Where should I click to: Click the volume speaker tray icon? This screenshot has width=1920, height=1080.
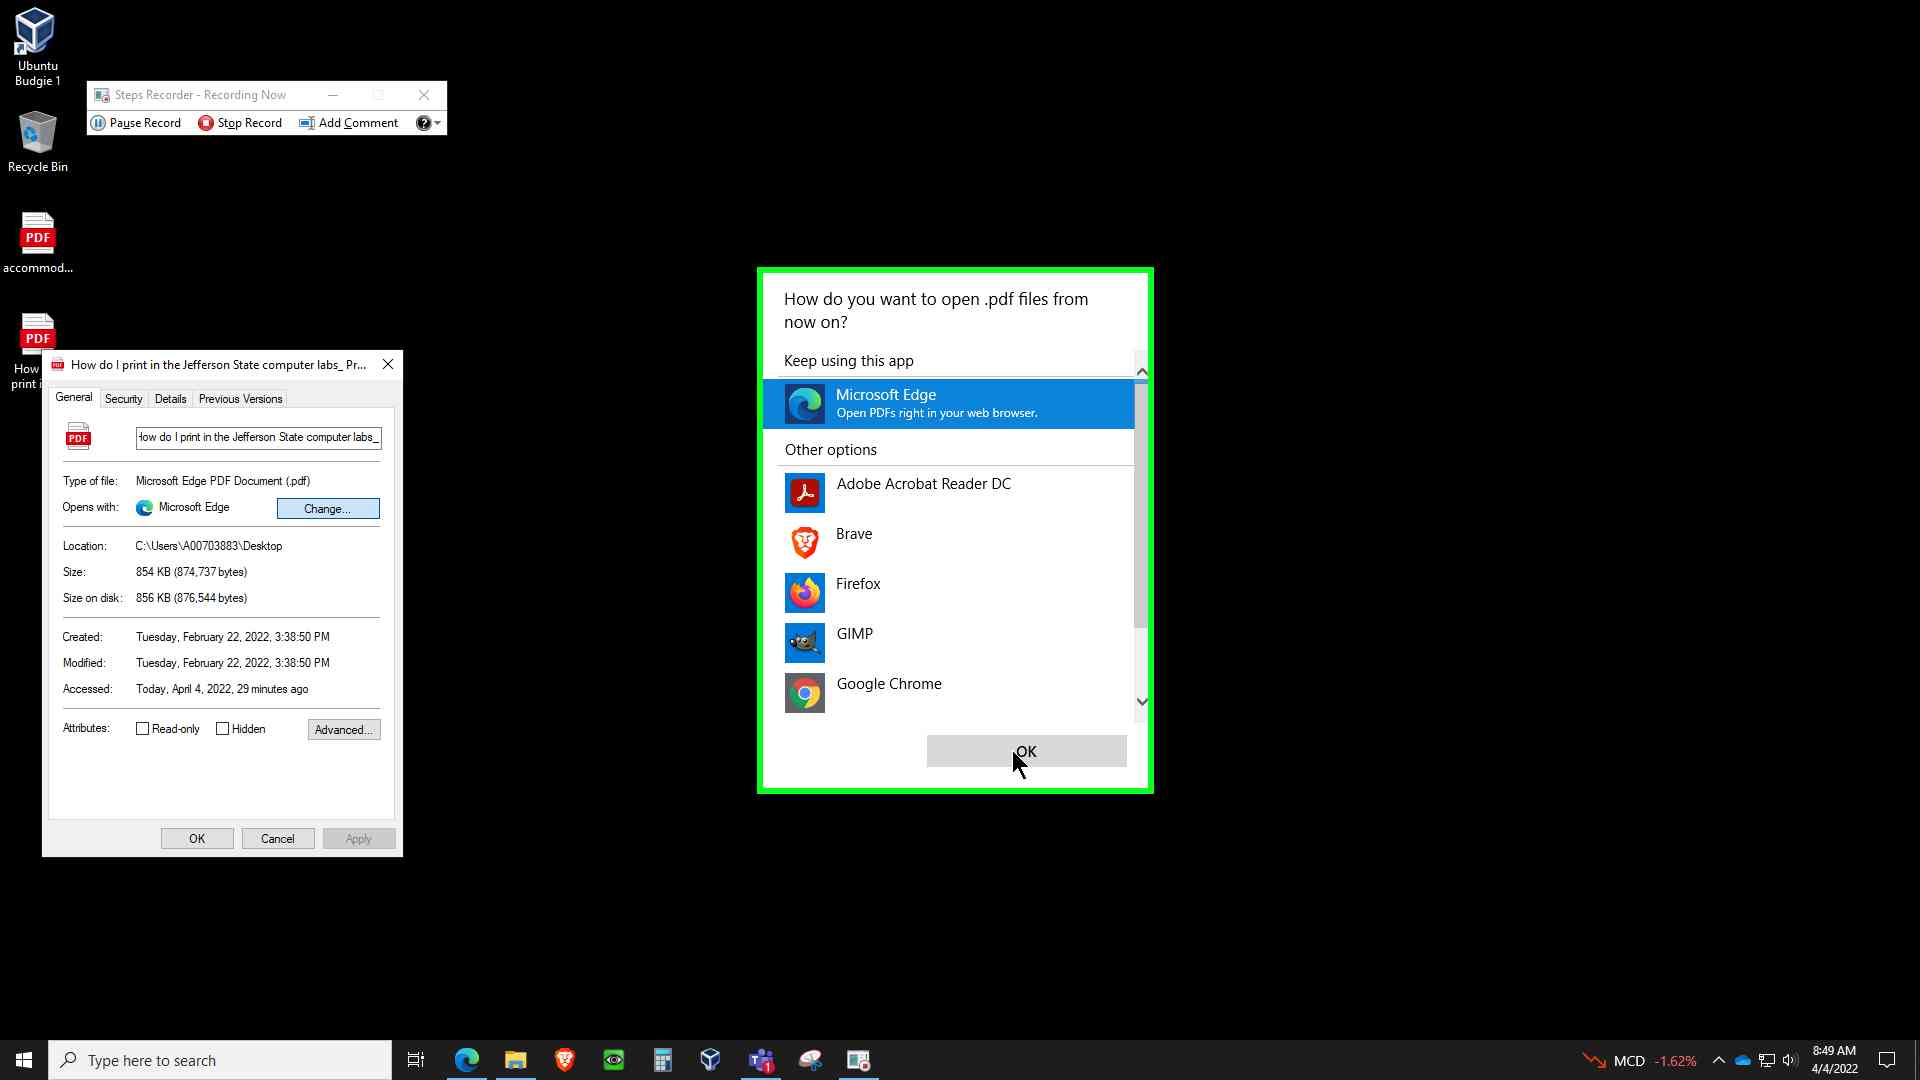click(1790, 1060)
